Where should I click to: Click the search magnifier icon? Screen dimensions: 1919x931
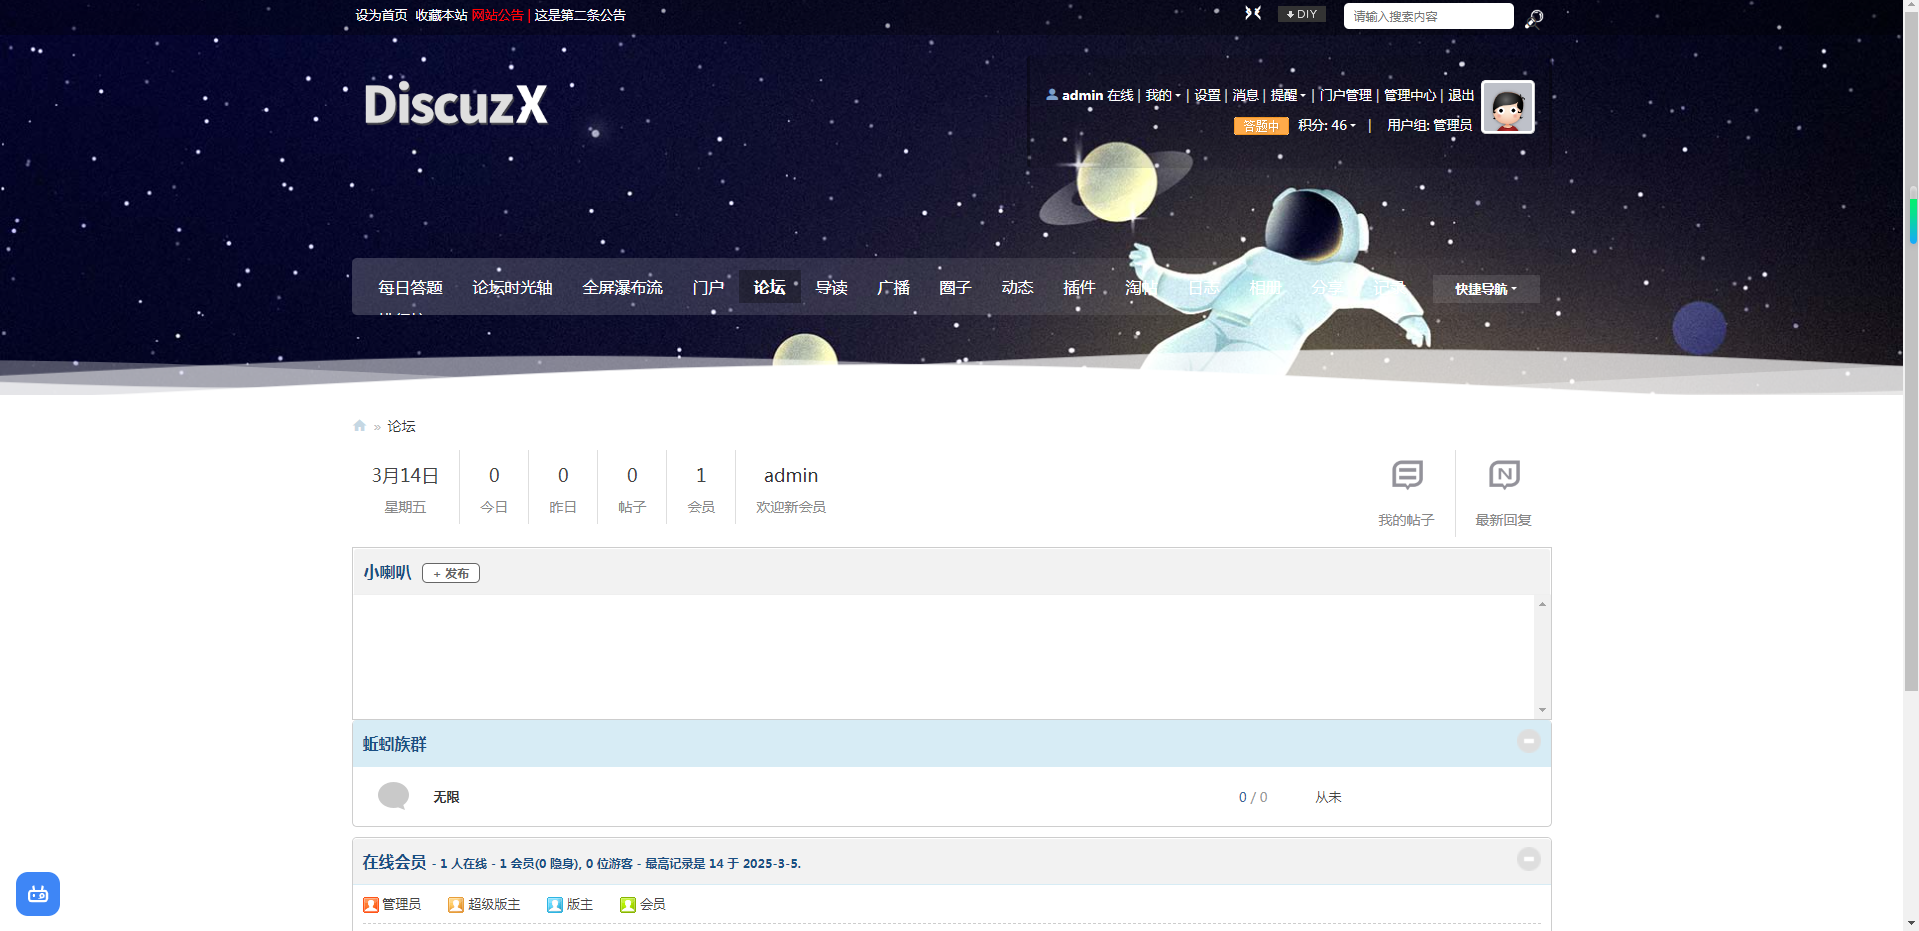tap(1534, 18)
